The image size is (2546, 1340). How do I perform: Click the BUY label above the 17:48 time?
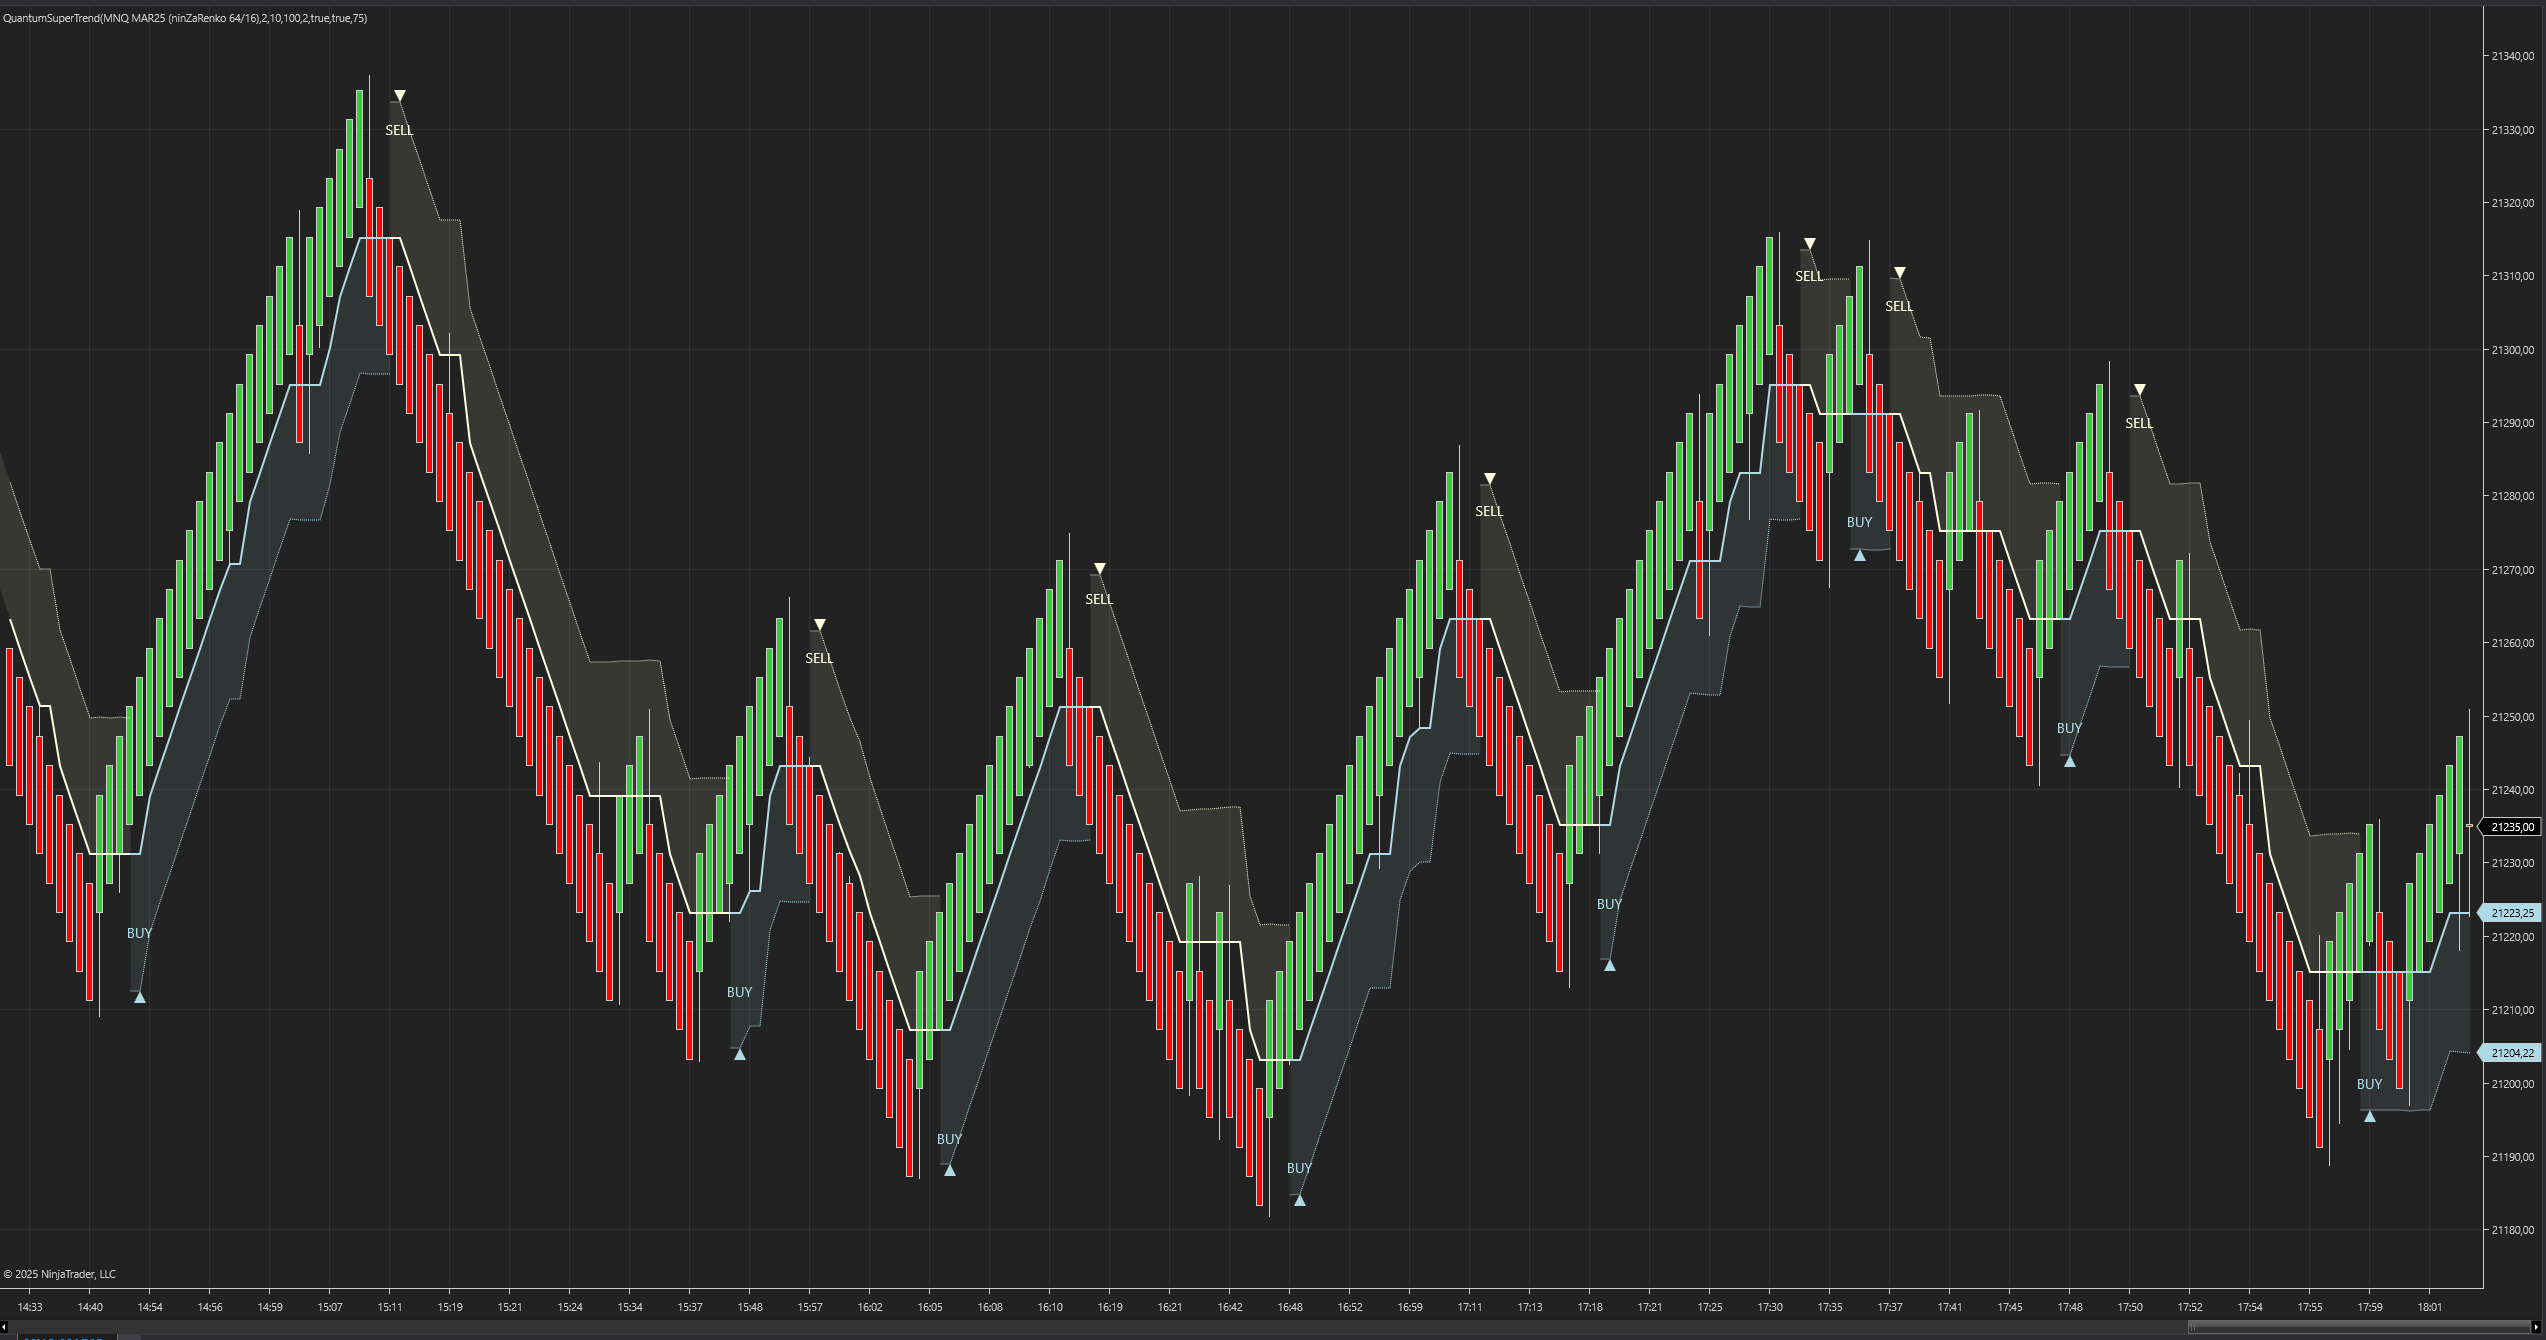2069,728
